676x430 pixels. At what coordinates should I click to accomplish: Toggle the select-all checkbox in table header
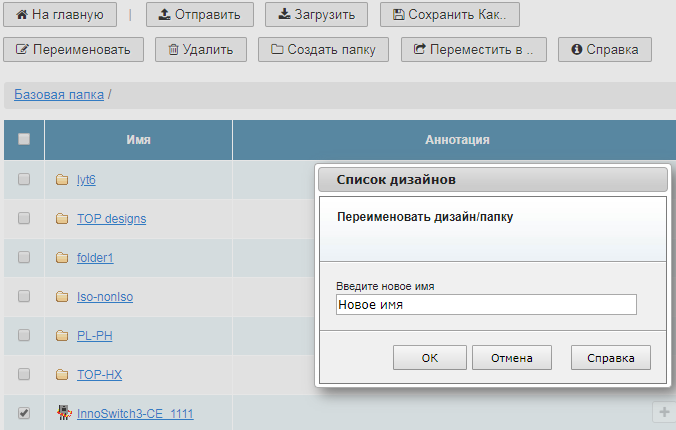click(x=24, y=139)
